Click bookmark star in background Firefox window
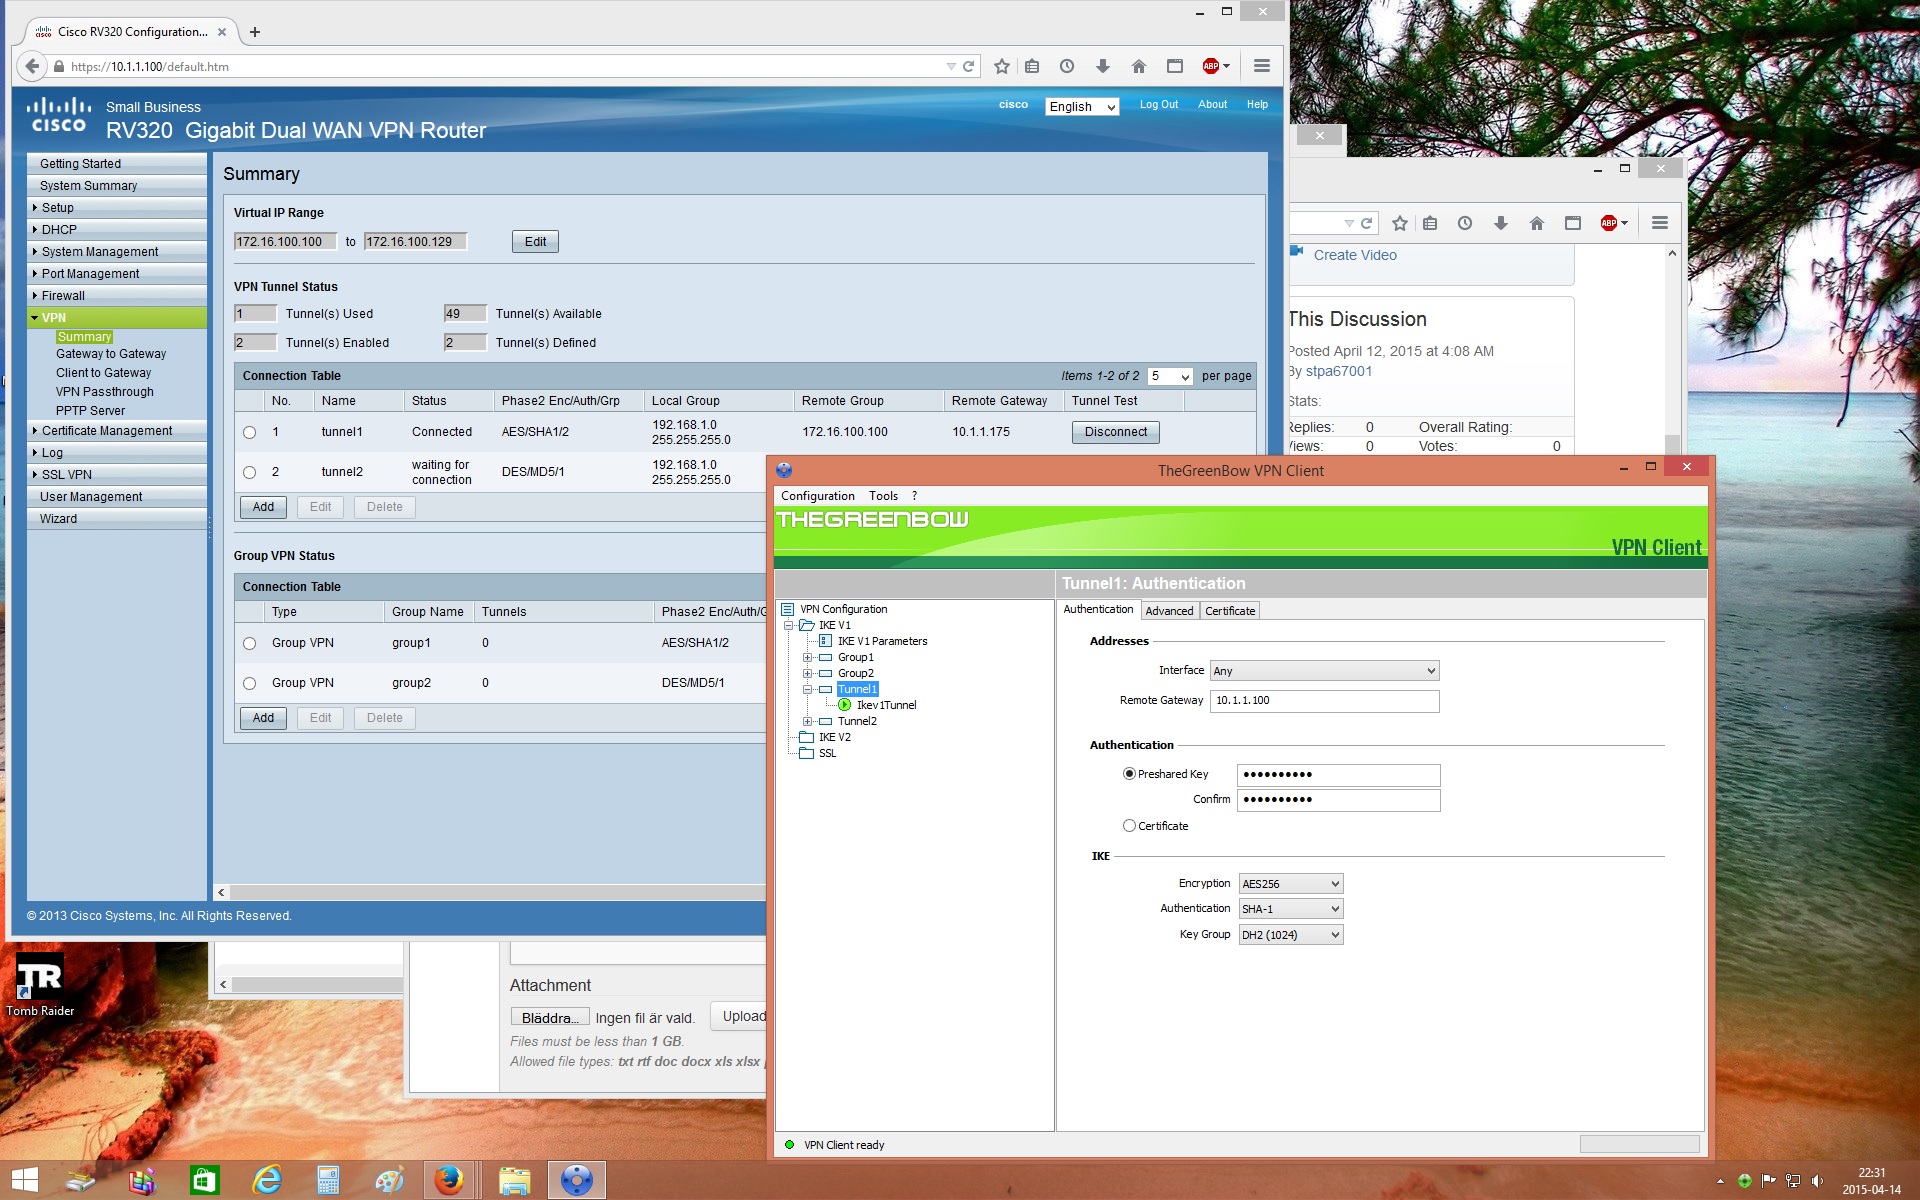 [1400, 223]
